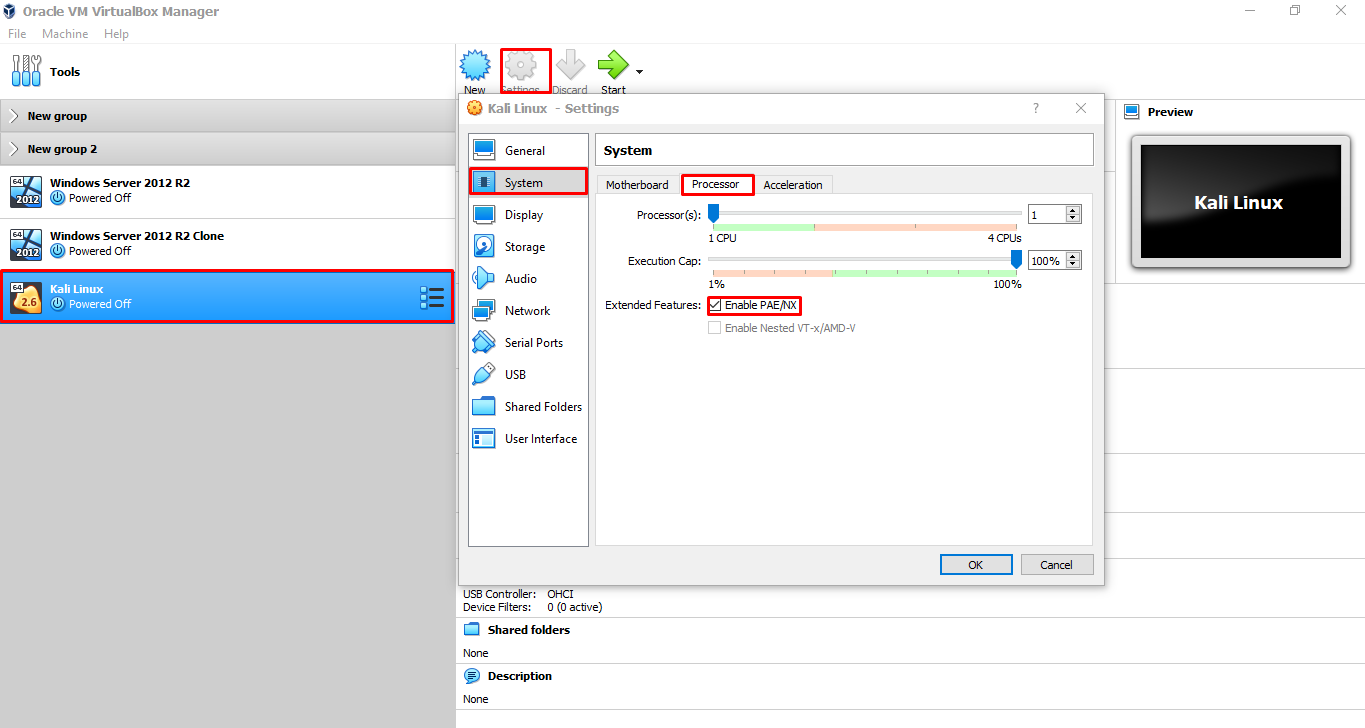Open the Serial Ports settings category
This screenshot has height=728, width=1365.
[528, 343]
